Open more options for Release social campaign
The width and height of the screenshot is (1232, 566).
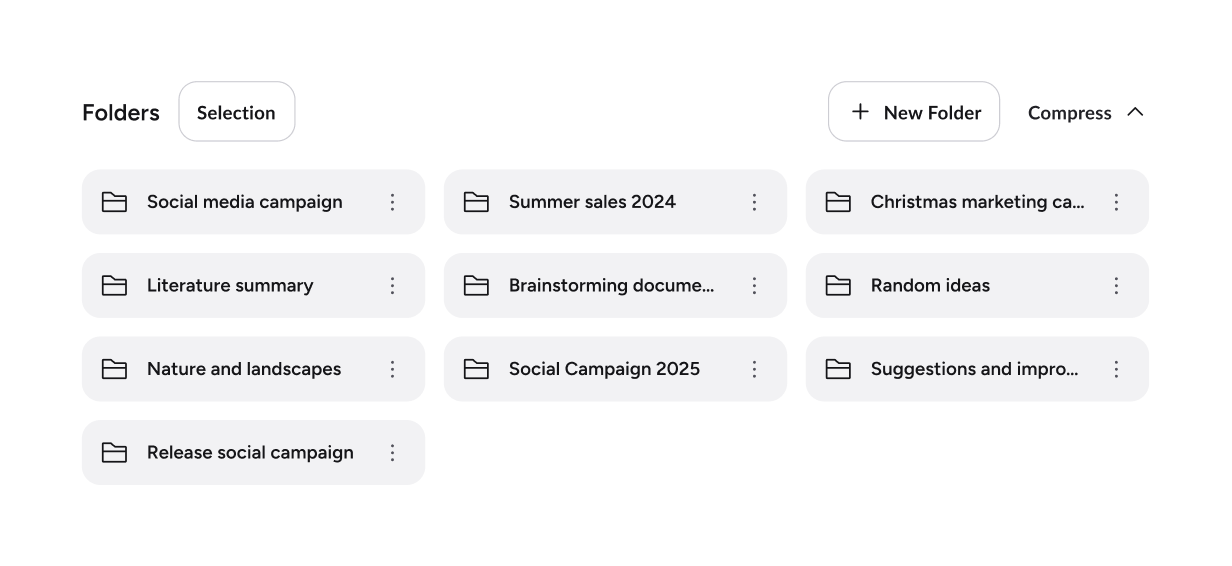click(x=392, y=453)
